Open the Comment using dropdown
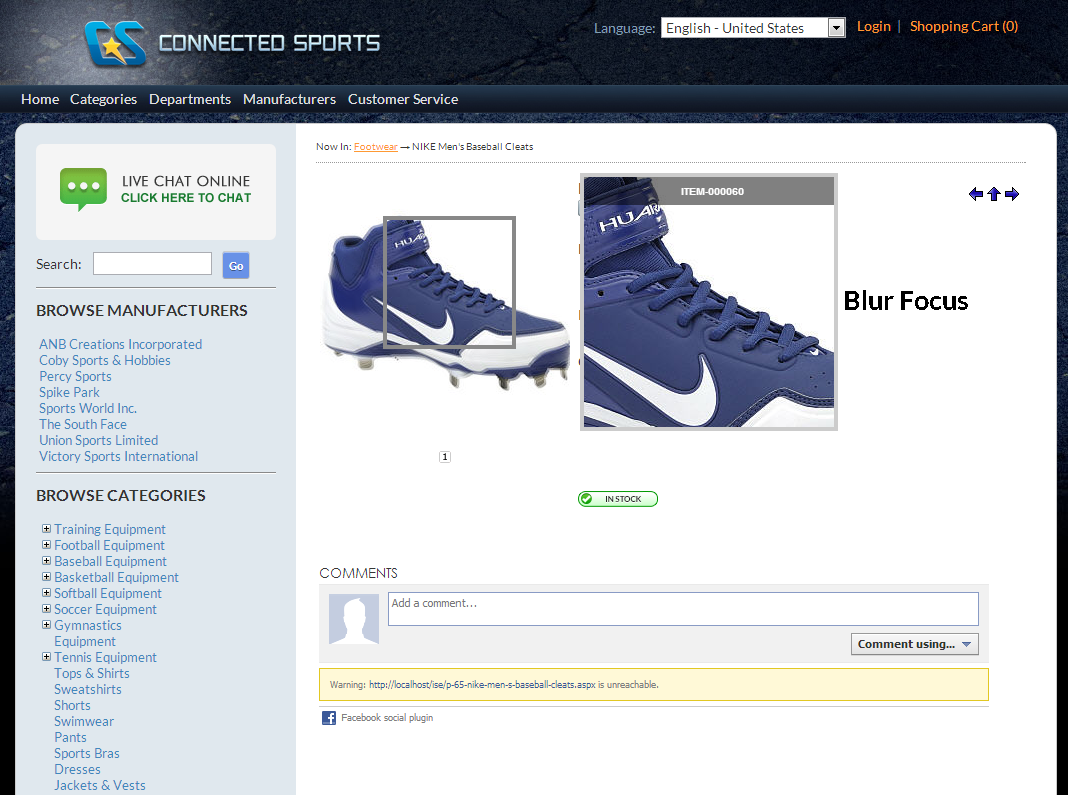The height and width of the screenshot is (795, 1068). click(914, 644)
